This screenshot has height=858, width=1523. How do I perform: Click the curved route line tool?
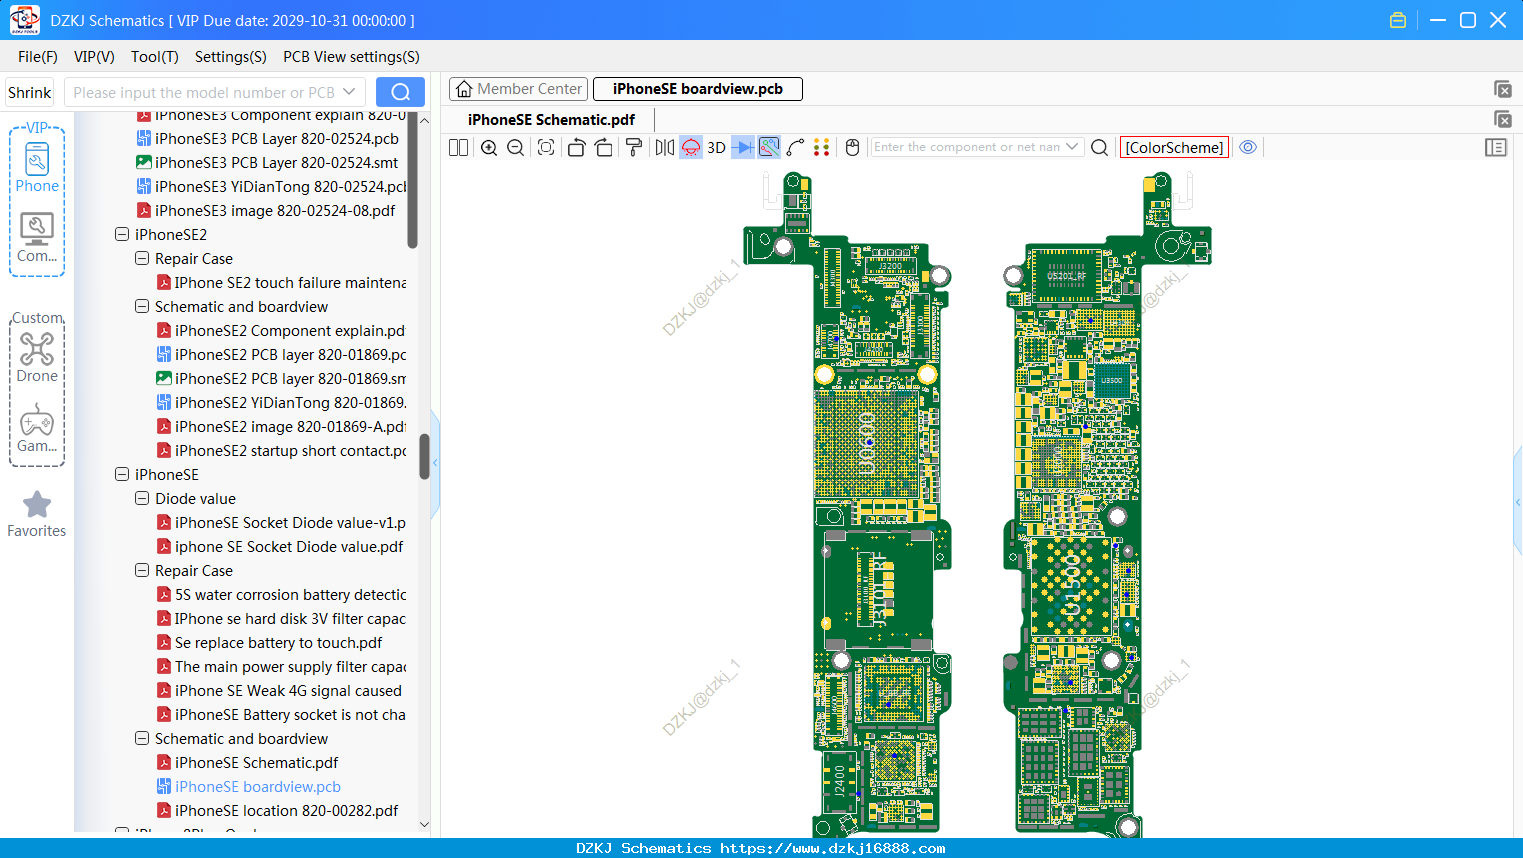[x=796, y=147]
